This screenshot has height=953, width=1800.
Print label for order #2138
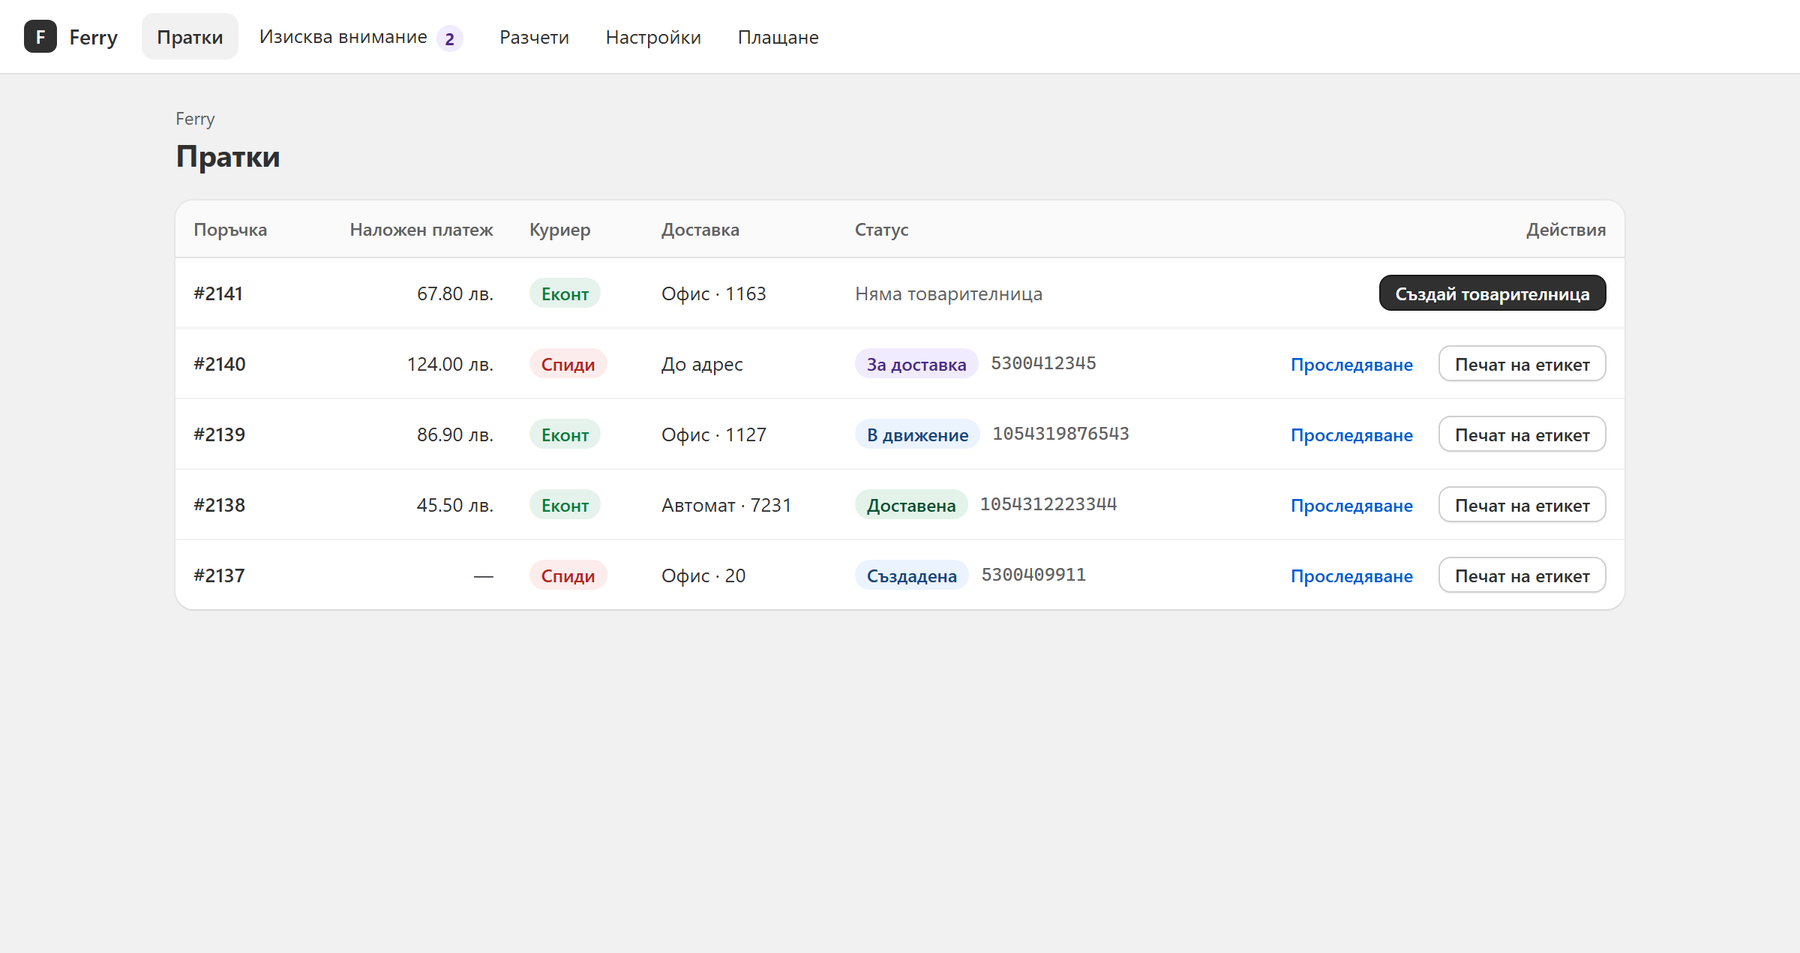(x=1522, y=505)
